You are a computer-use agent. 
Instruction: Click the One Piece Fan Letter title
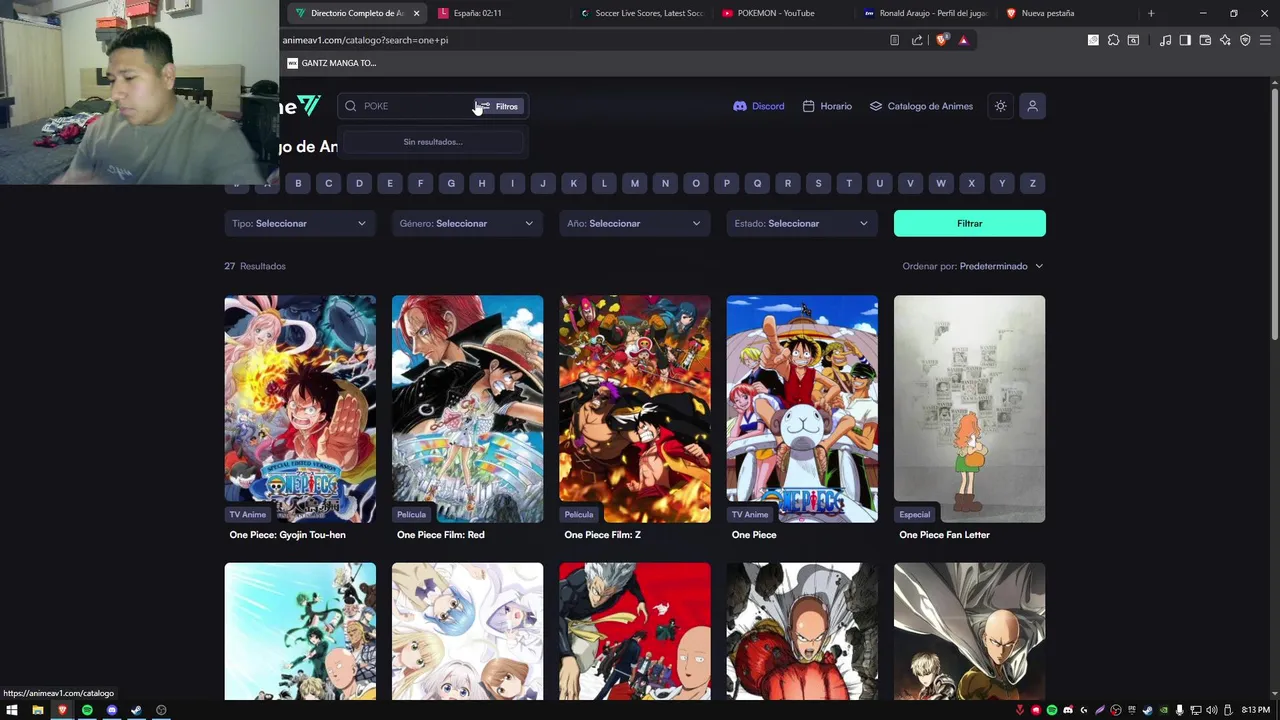[944, 535]
